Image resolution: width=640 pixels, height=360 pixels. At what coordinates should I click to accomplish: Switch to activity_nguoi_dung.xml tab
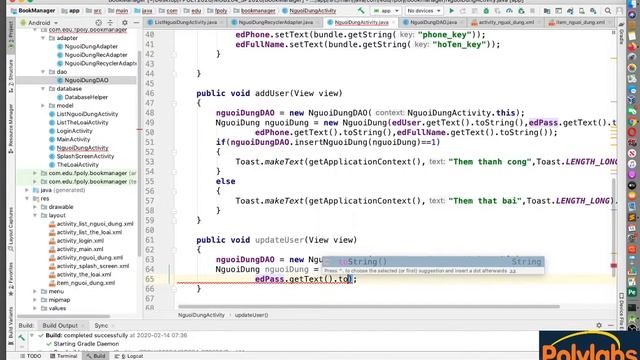(506, 22)
